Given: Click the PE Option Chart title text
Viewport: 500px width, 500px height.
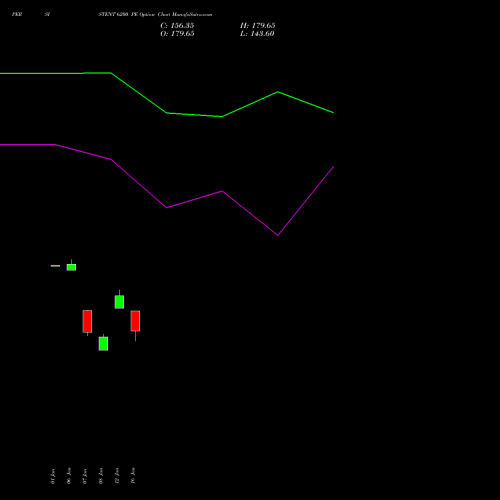Looking at the screenshot, I should click(155, 14).
